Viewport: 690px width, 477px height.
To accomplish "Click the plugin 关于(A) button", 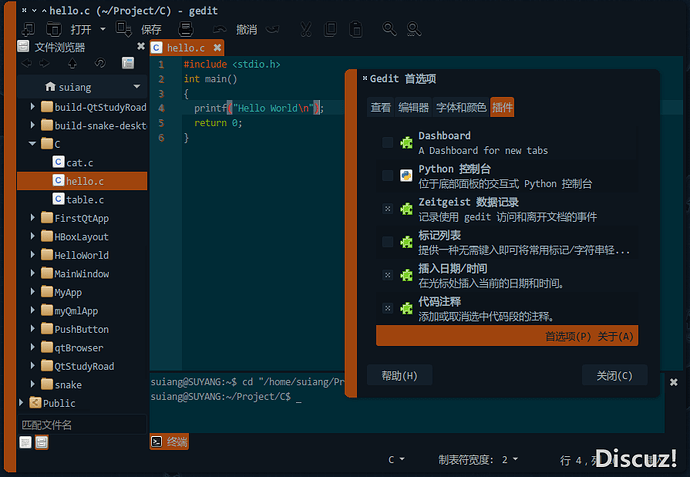I will click(616, 337).
